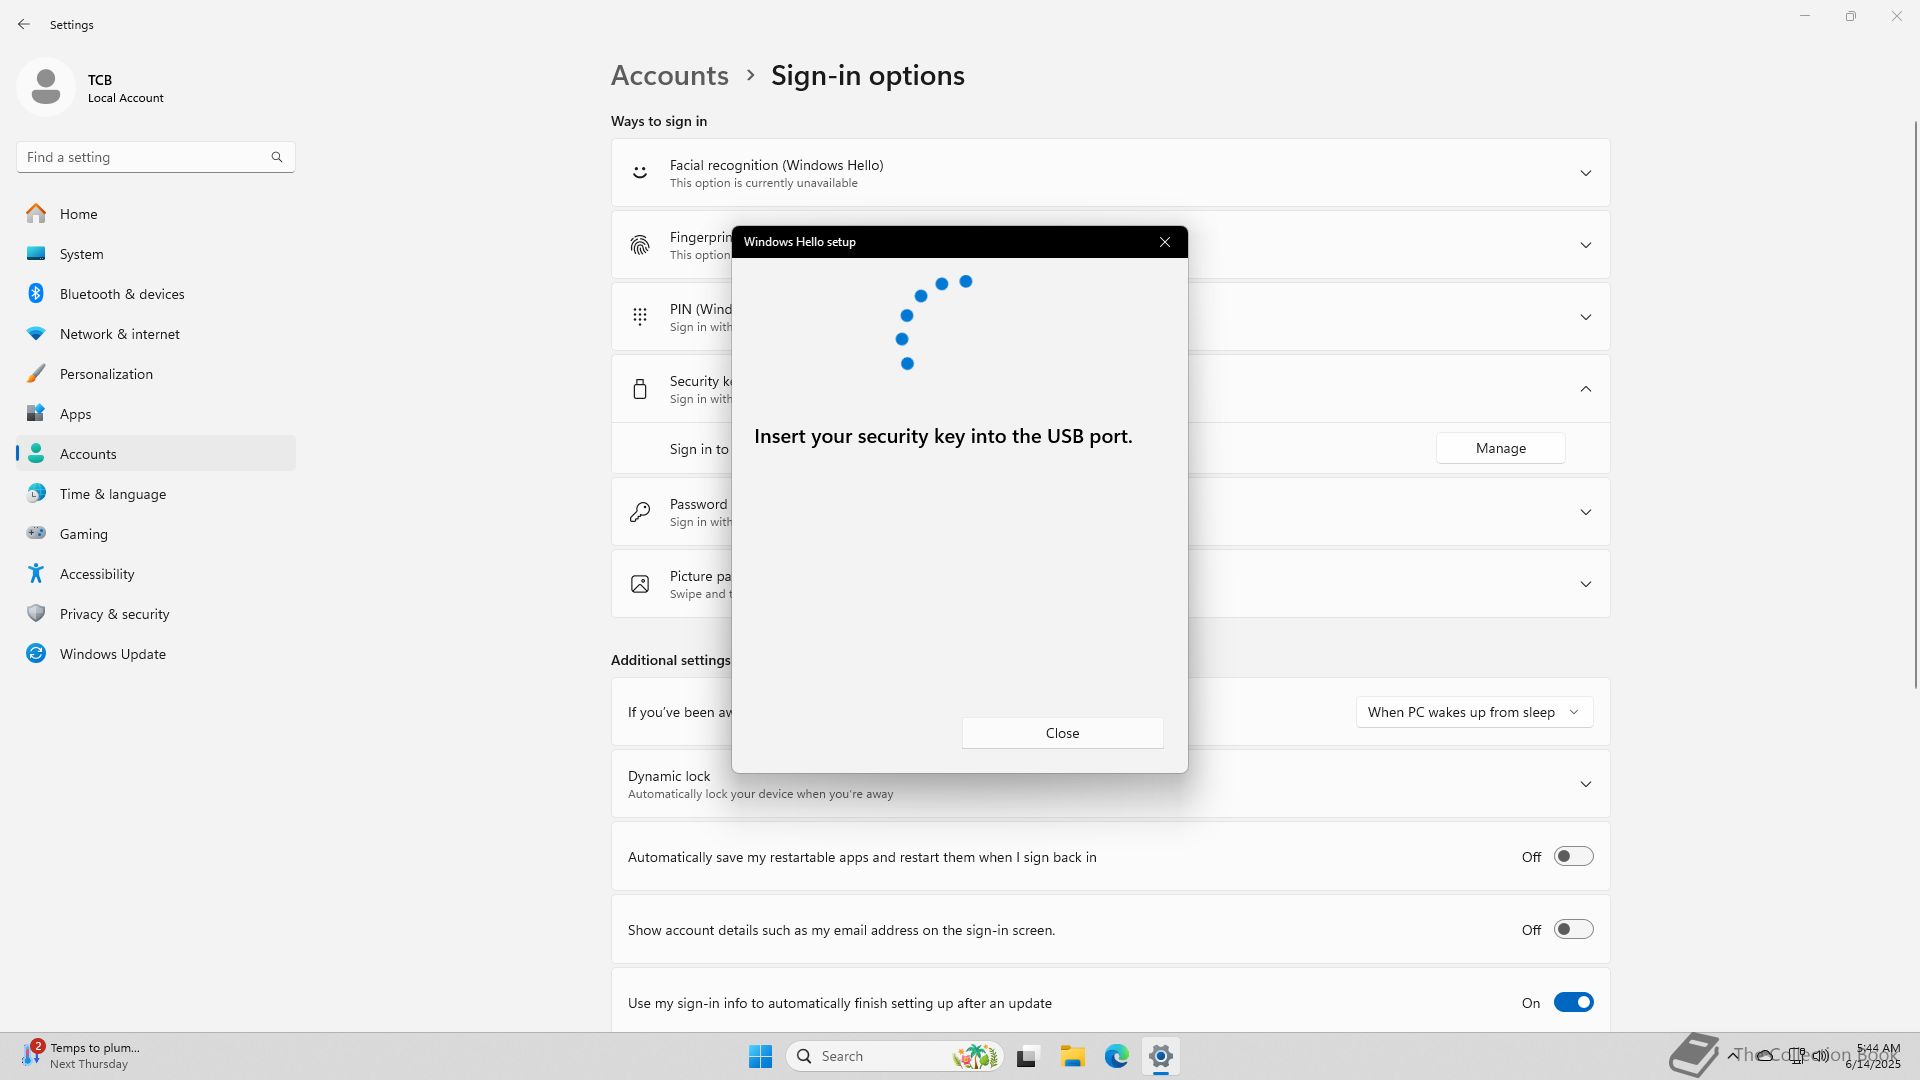
Task: Click the Manage security key button
Action: tap(1500, 448)
